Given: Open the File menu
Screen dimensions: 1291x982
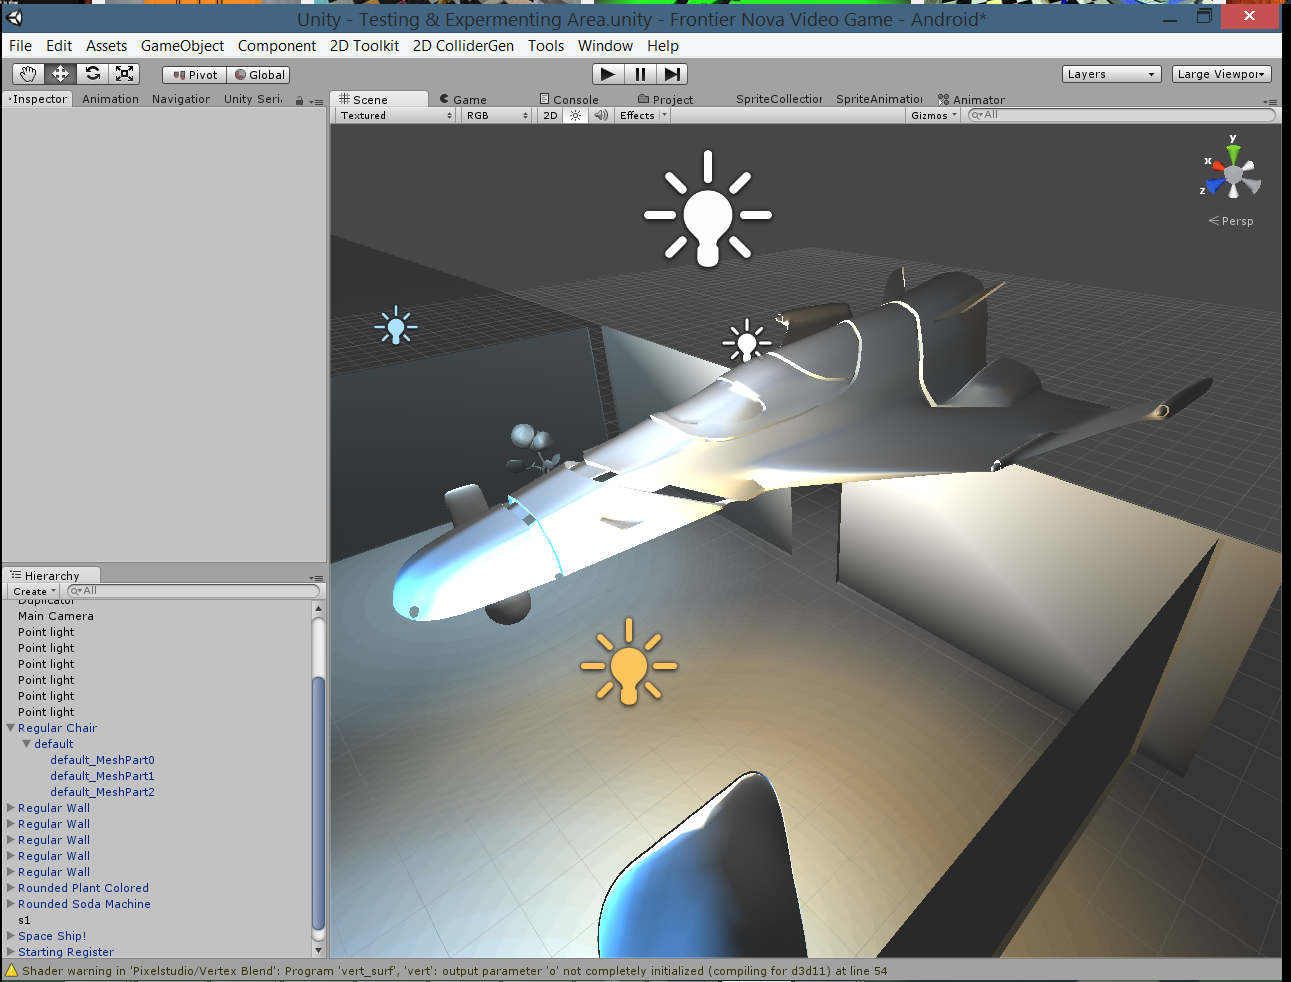Looking at the screenshot, I should (20, 46).
